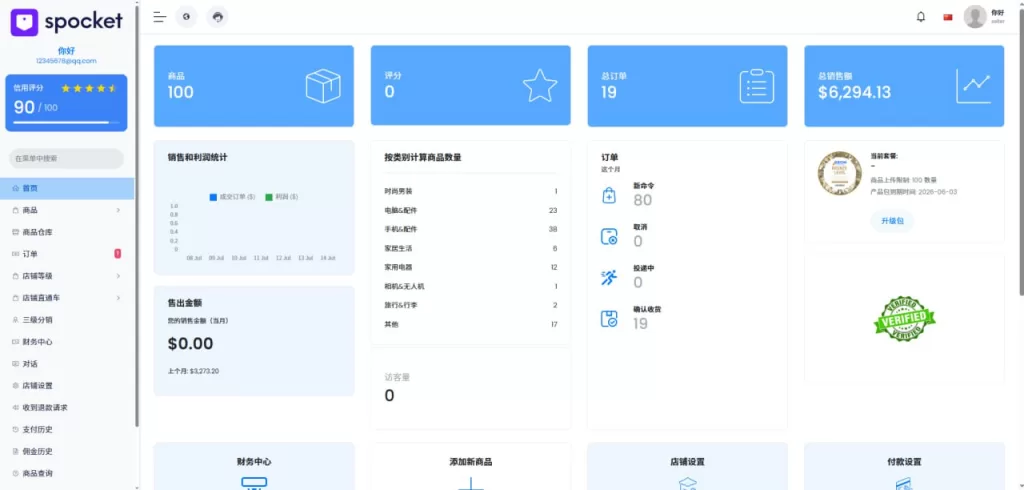Expand the 店铺直通车 menu chevron
Screen dimensions: 1024x490
pos(118,298)
